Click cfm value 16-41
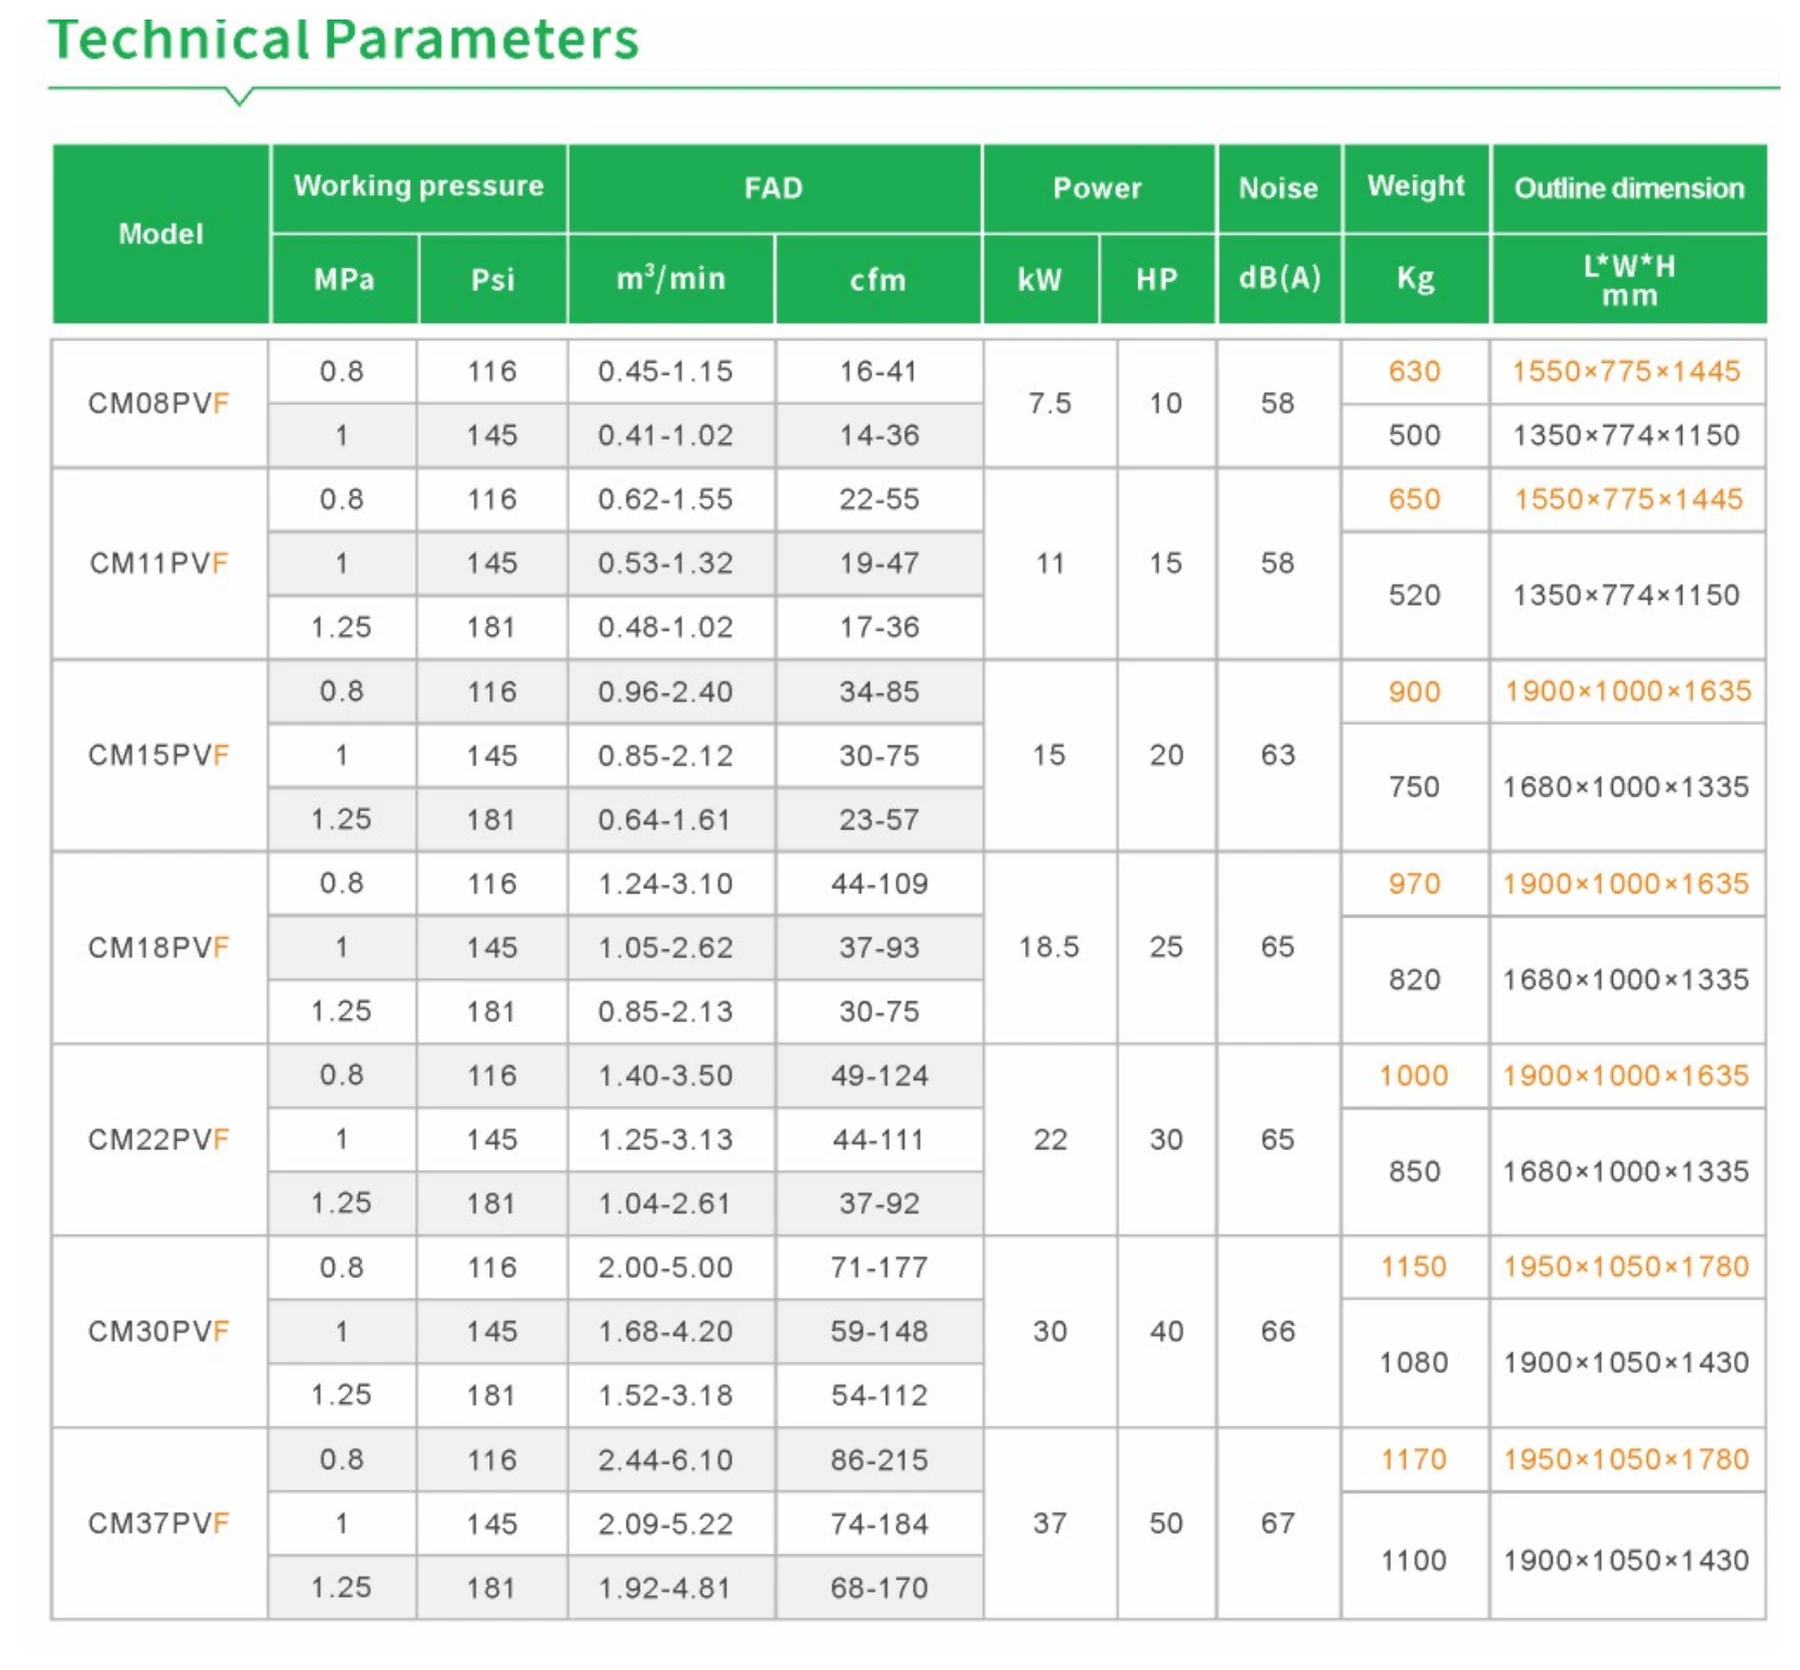1800x1670 pixels. pyautogui.click(x=878, y=372)
